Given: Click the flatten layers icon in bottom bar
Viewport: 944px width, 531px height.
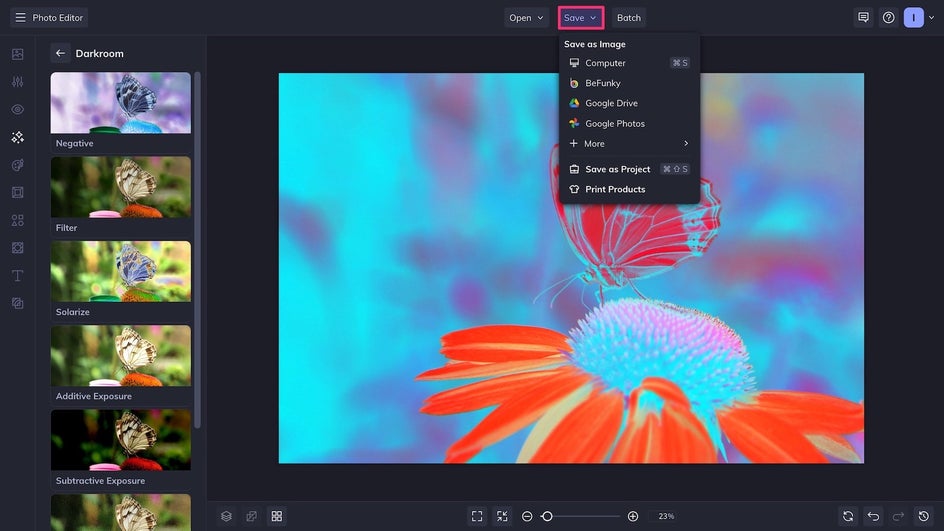Looking at the screenshot, I should tap(252, 516).
